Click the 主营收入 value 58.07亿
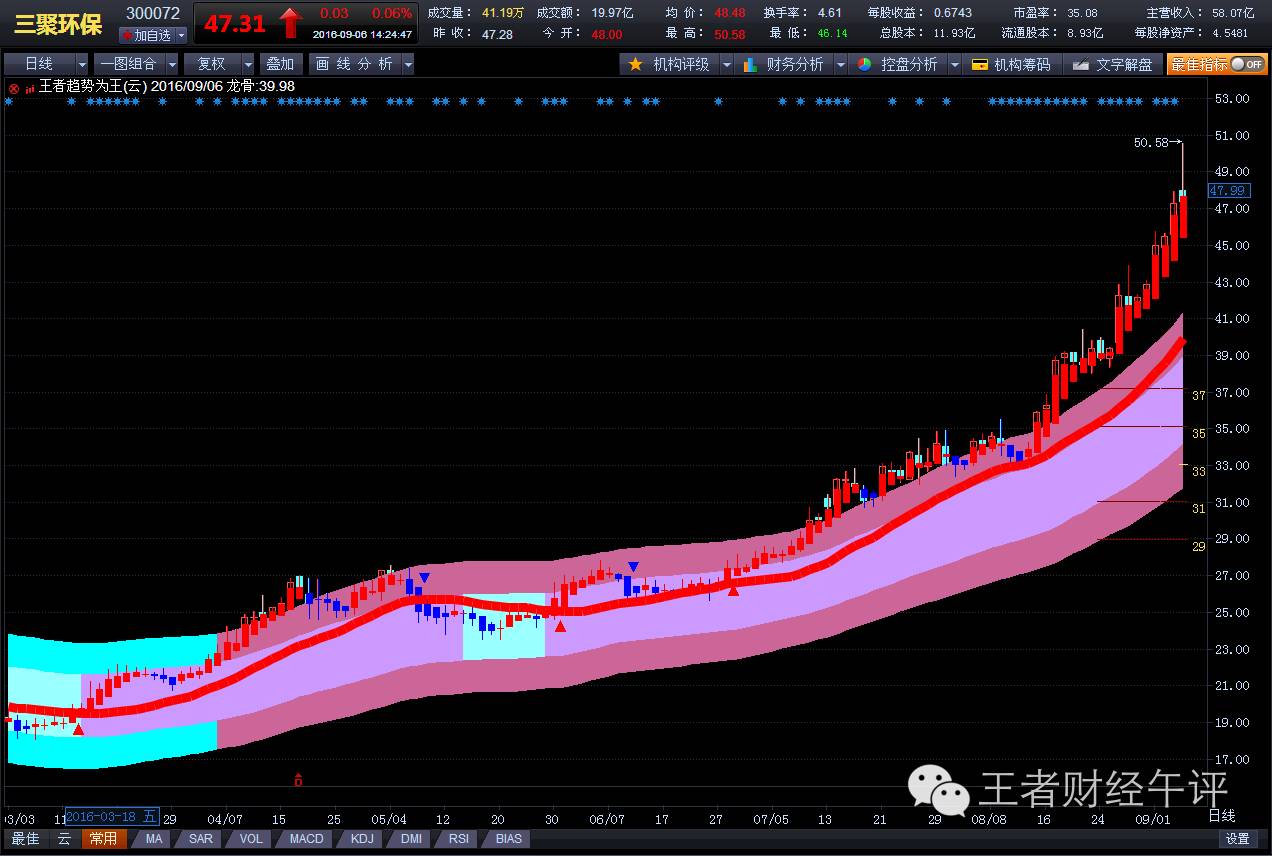This screenshot has width=1272, height=856. click(1232, 13)
